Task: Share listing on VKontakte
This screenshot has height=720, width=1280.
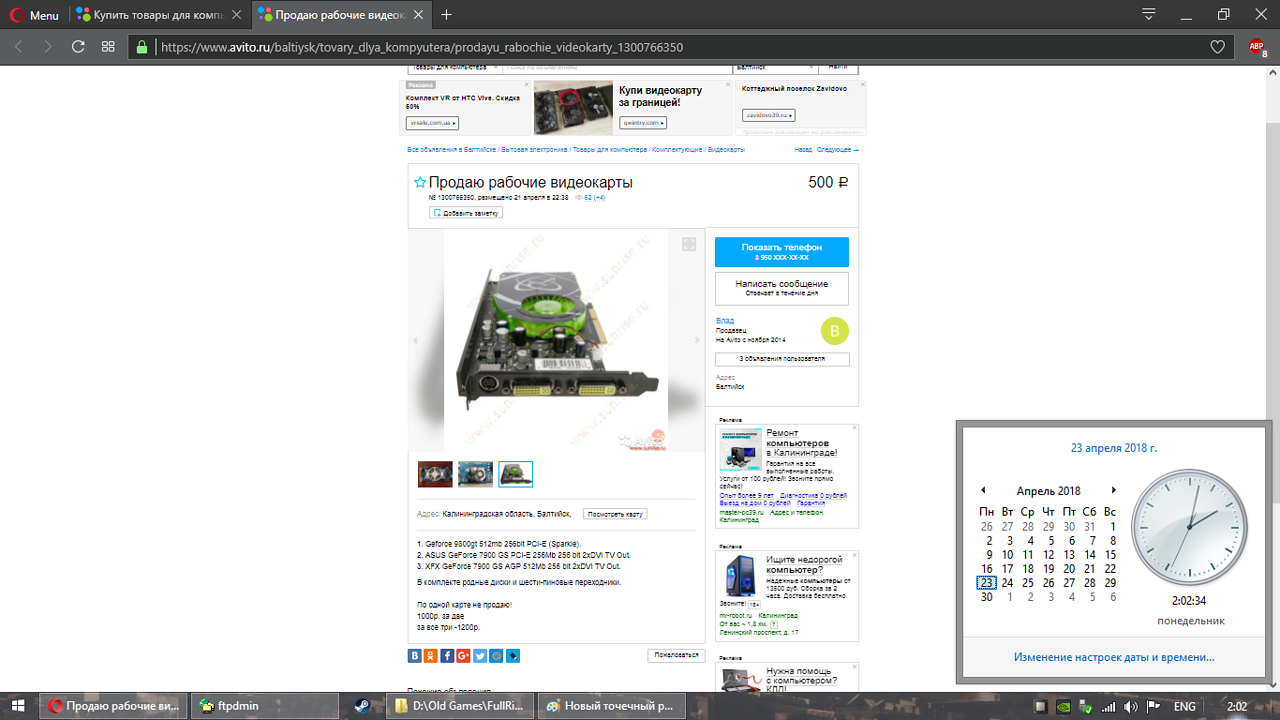Action: [414, 656]
